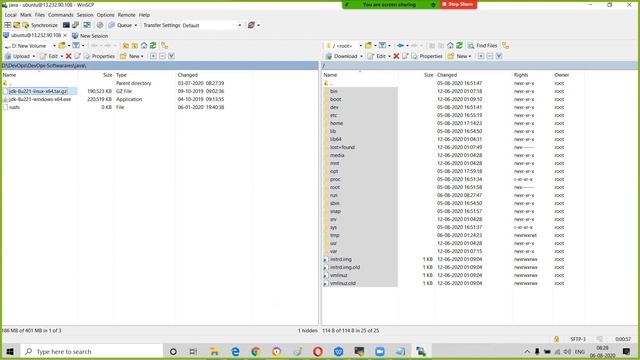The height and width of the screenshot is (360, 640).
Task: Open the Mark menu
Action: [26, 15]
